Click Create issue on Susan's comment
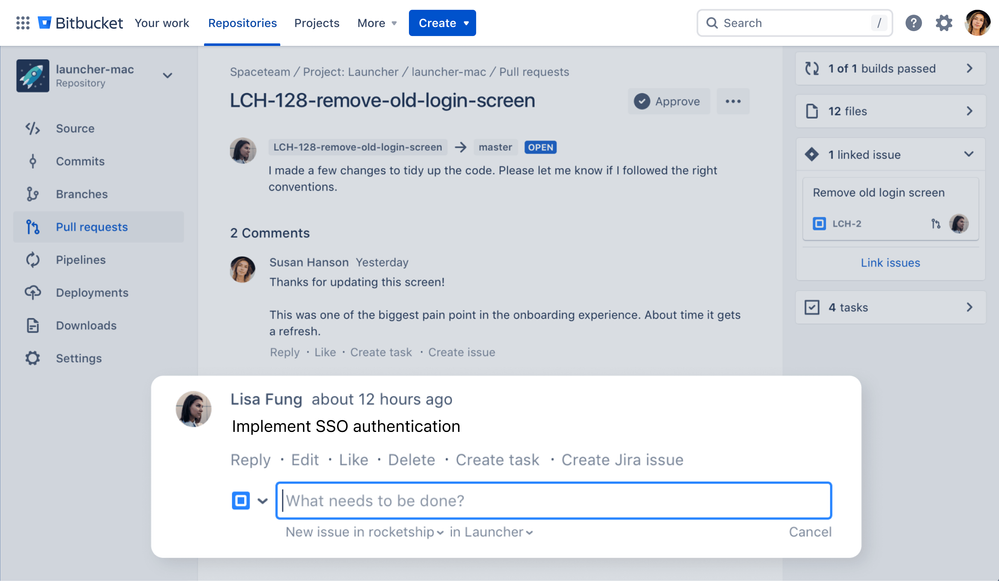The width and height of the screenshot is (999, 581). coord(461,352)
